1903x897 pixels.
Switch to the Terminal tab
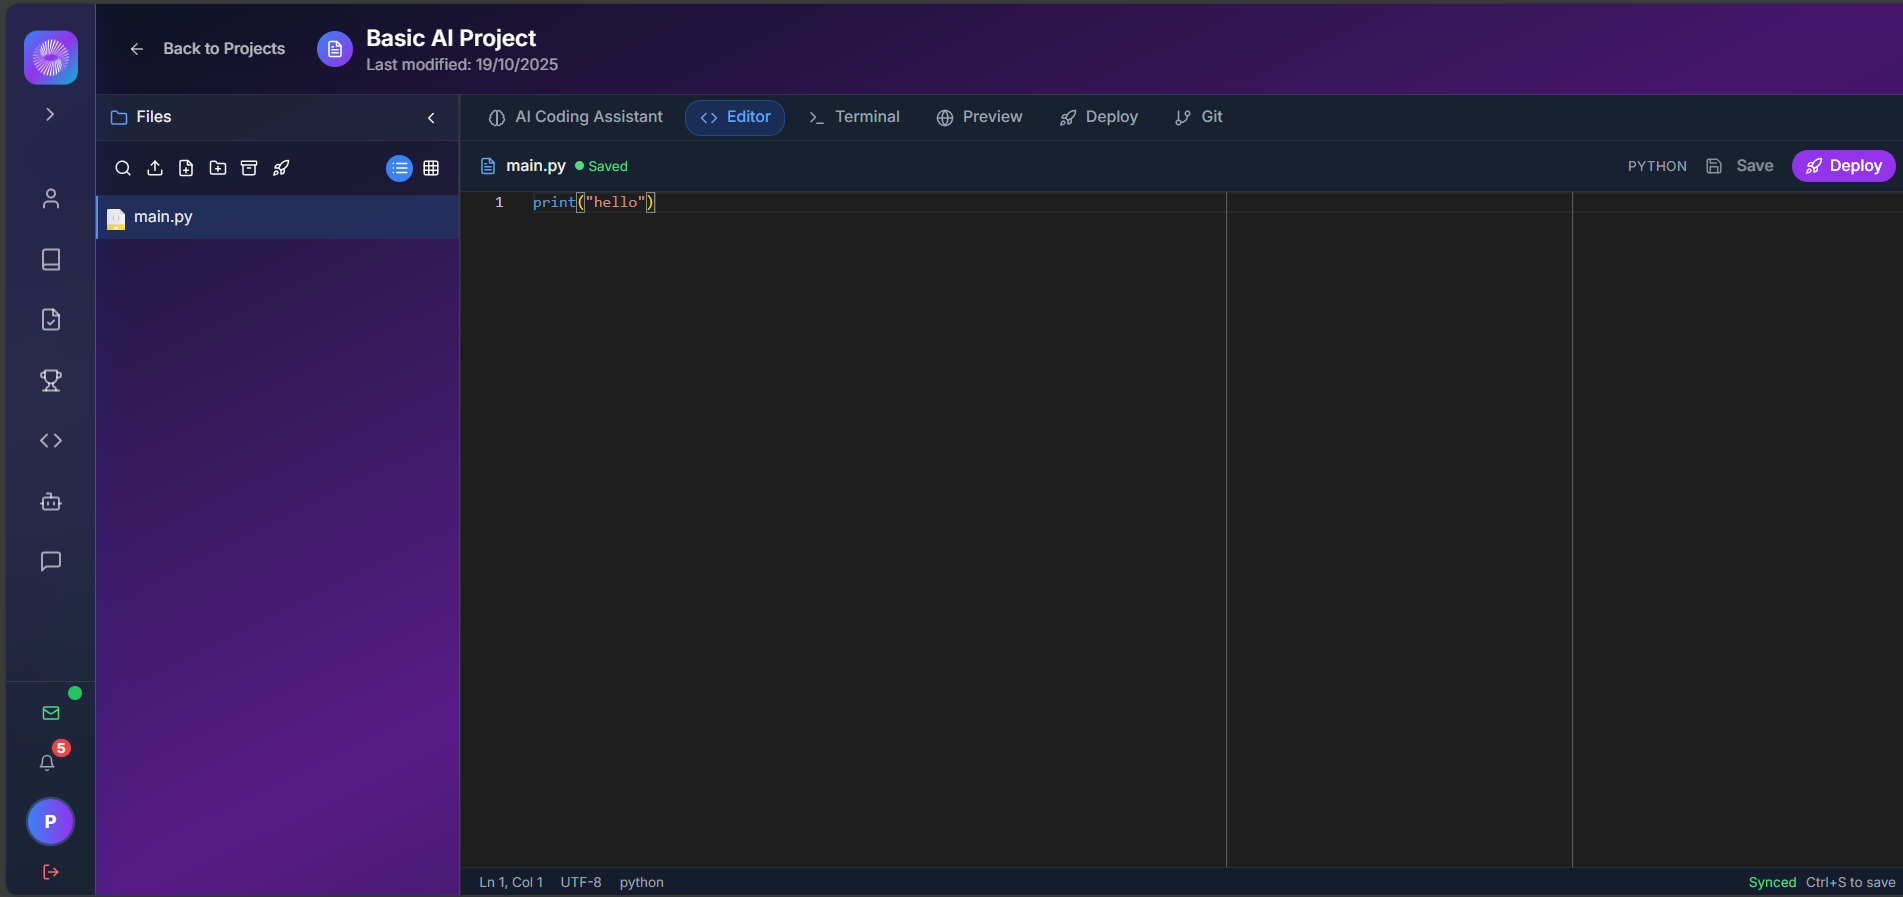pyautogui.click(x=854, y=117)
